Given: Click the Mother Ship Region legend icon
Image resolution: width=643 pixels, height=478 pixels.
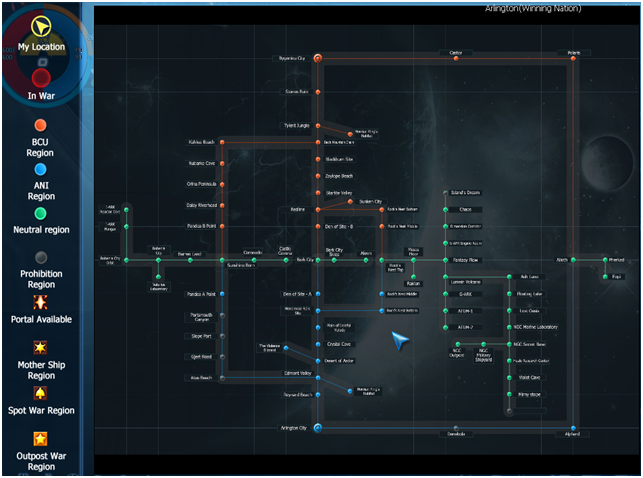Looking at the screenshot, I should 40,348.
